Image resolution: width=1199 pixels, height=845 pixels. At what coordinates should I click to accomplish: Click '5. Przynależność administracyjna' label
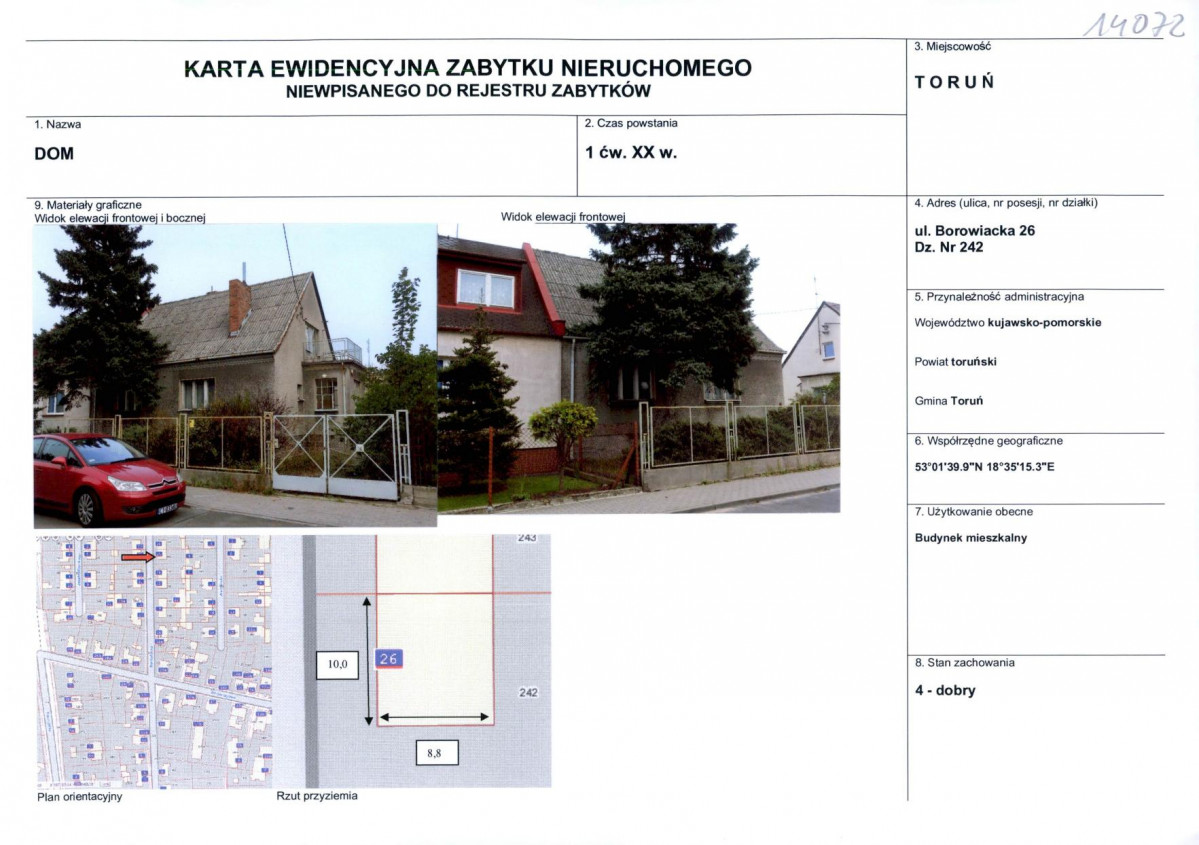999,297
